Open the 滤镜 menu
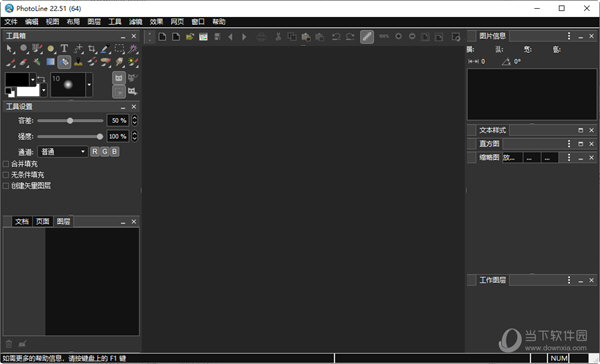Viewport: 600px width, 364px height. [135, 22]
